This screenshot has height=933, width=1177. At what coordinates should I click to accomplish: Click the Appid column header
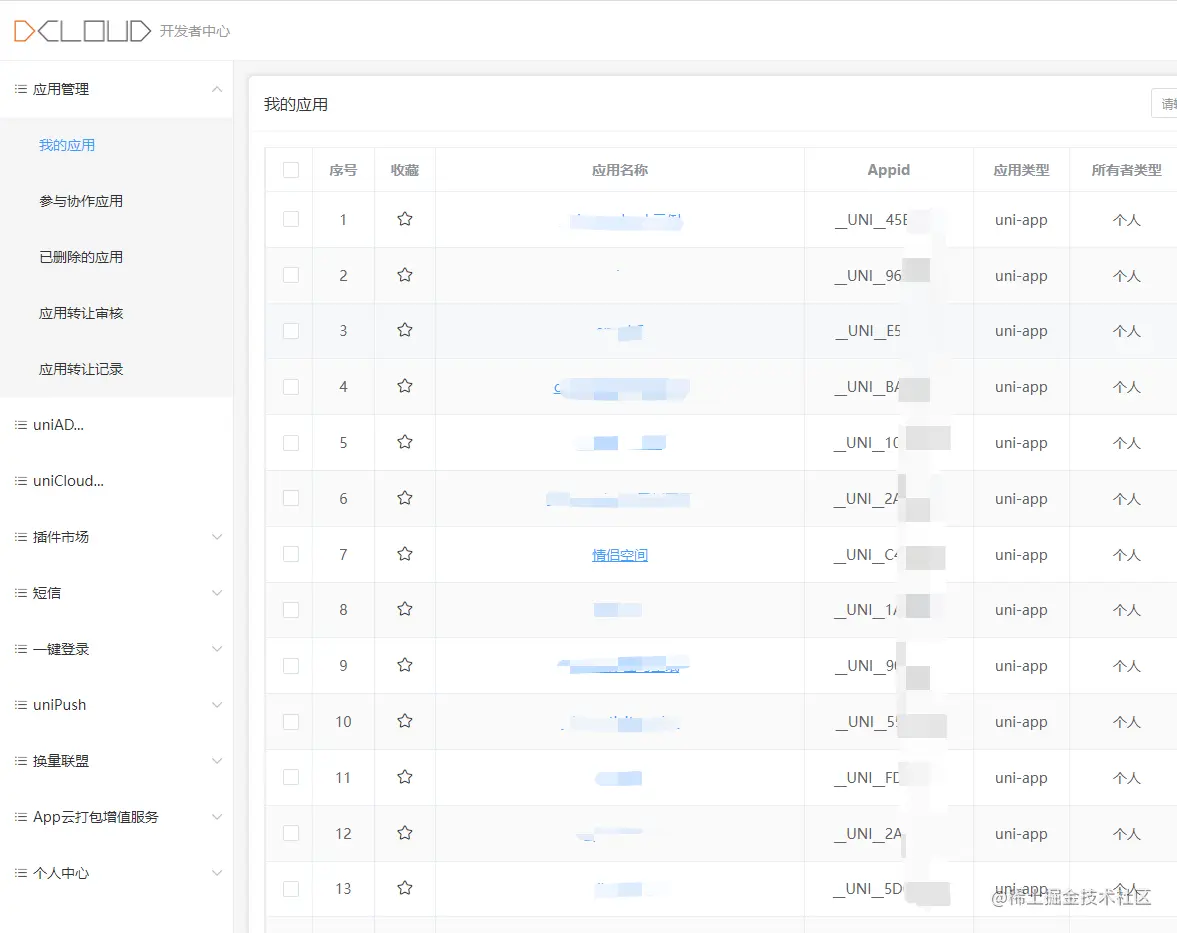pyautogui.click(x=889, y=170)
